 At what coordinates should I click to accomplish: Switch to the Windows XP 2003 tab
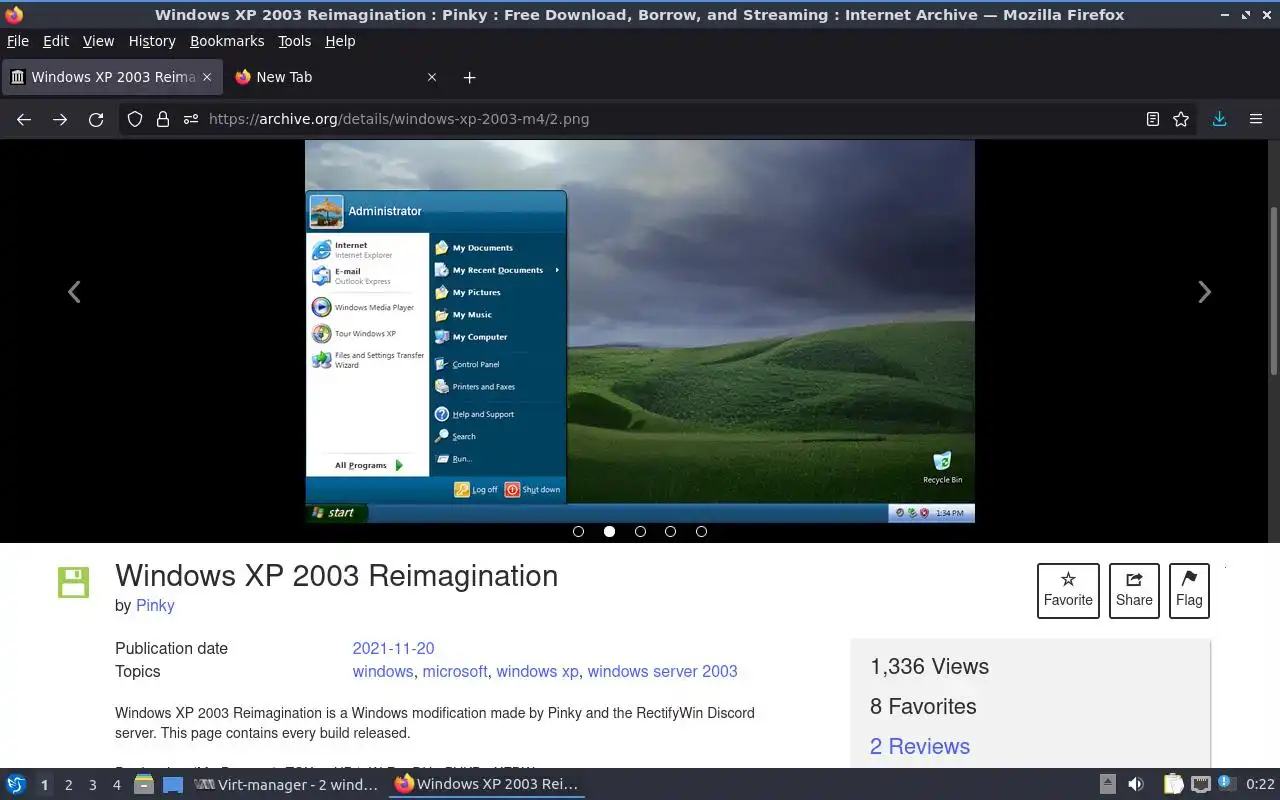[x=111, y=77]
